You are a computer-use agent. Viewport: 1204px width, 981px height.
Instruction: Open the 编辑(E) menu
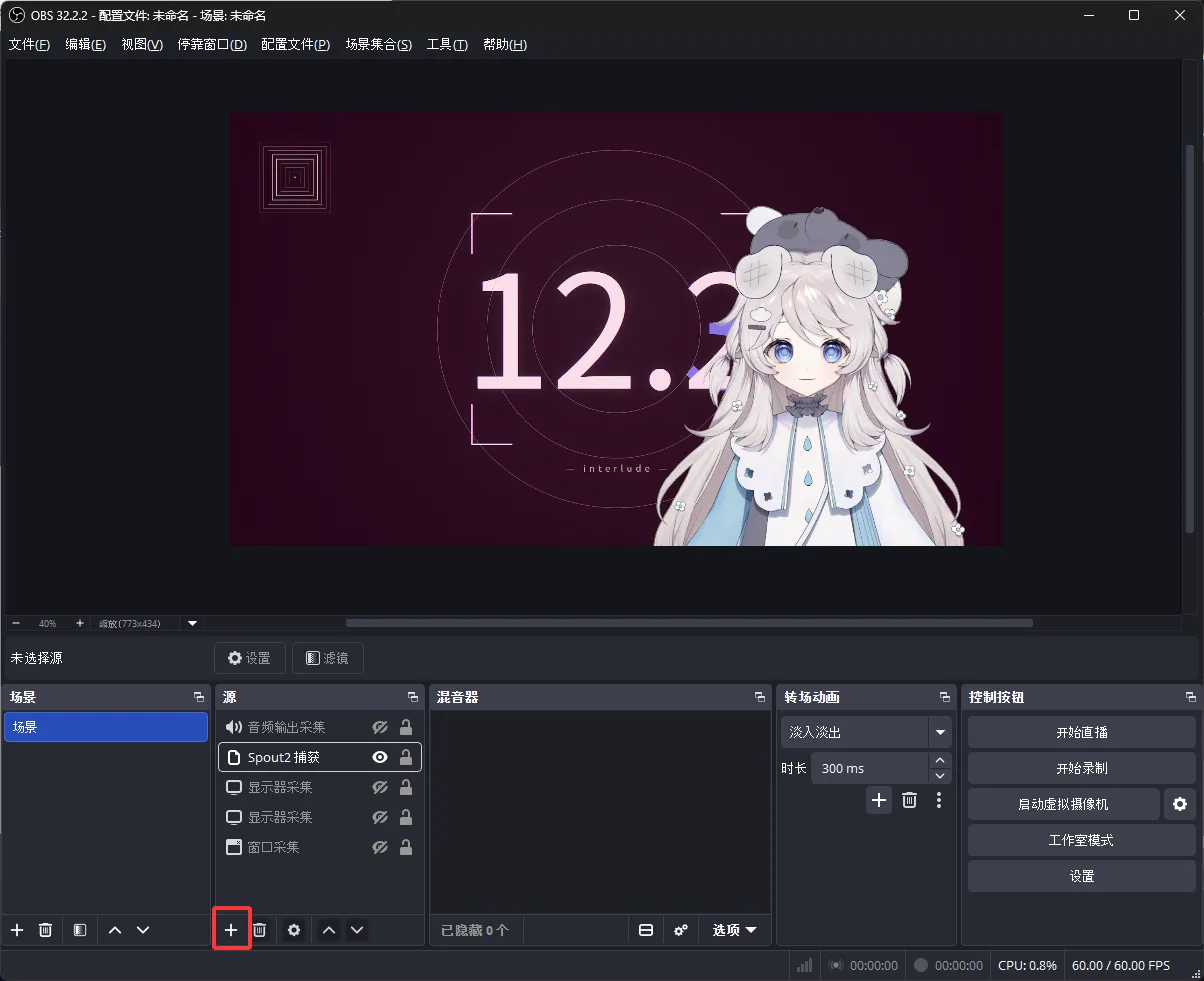click(x=85, y=44)
